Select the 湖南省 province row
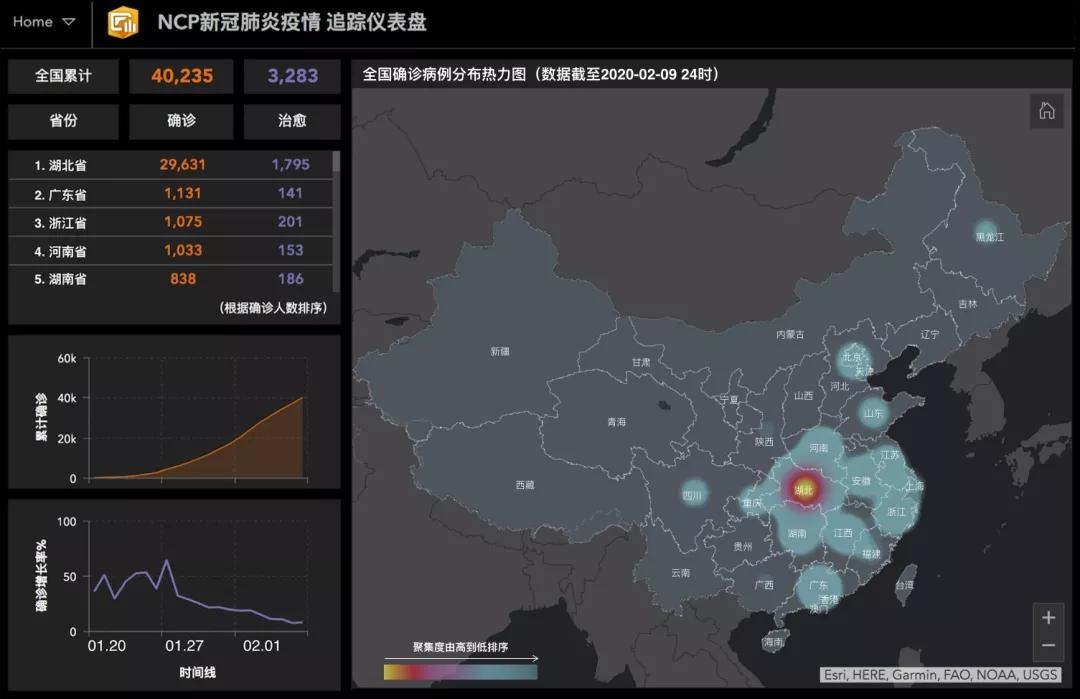The width and height of the screenshot is (1080, 699). [170, 279]
